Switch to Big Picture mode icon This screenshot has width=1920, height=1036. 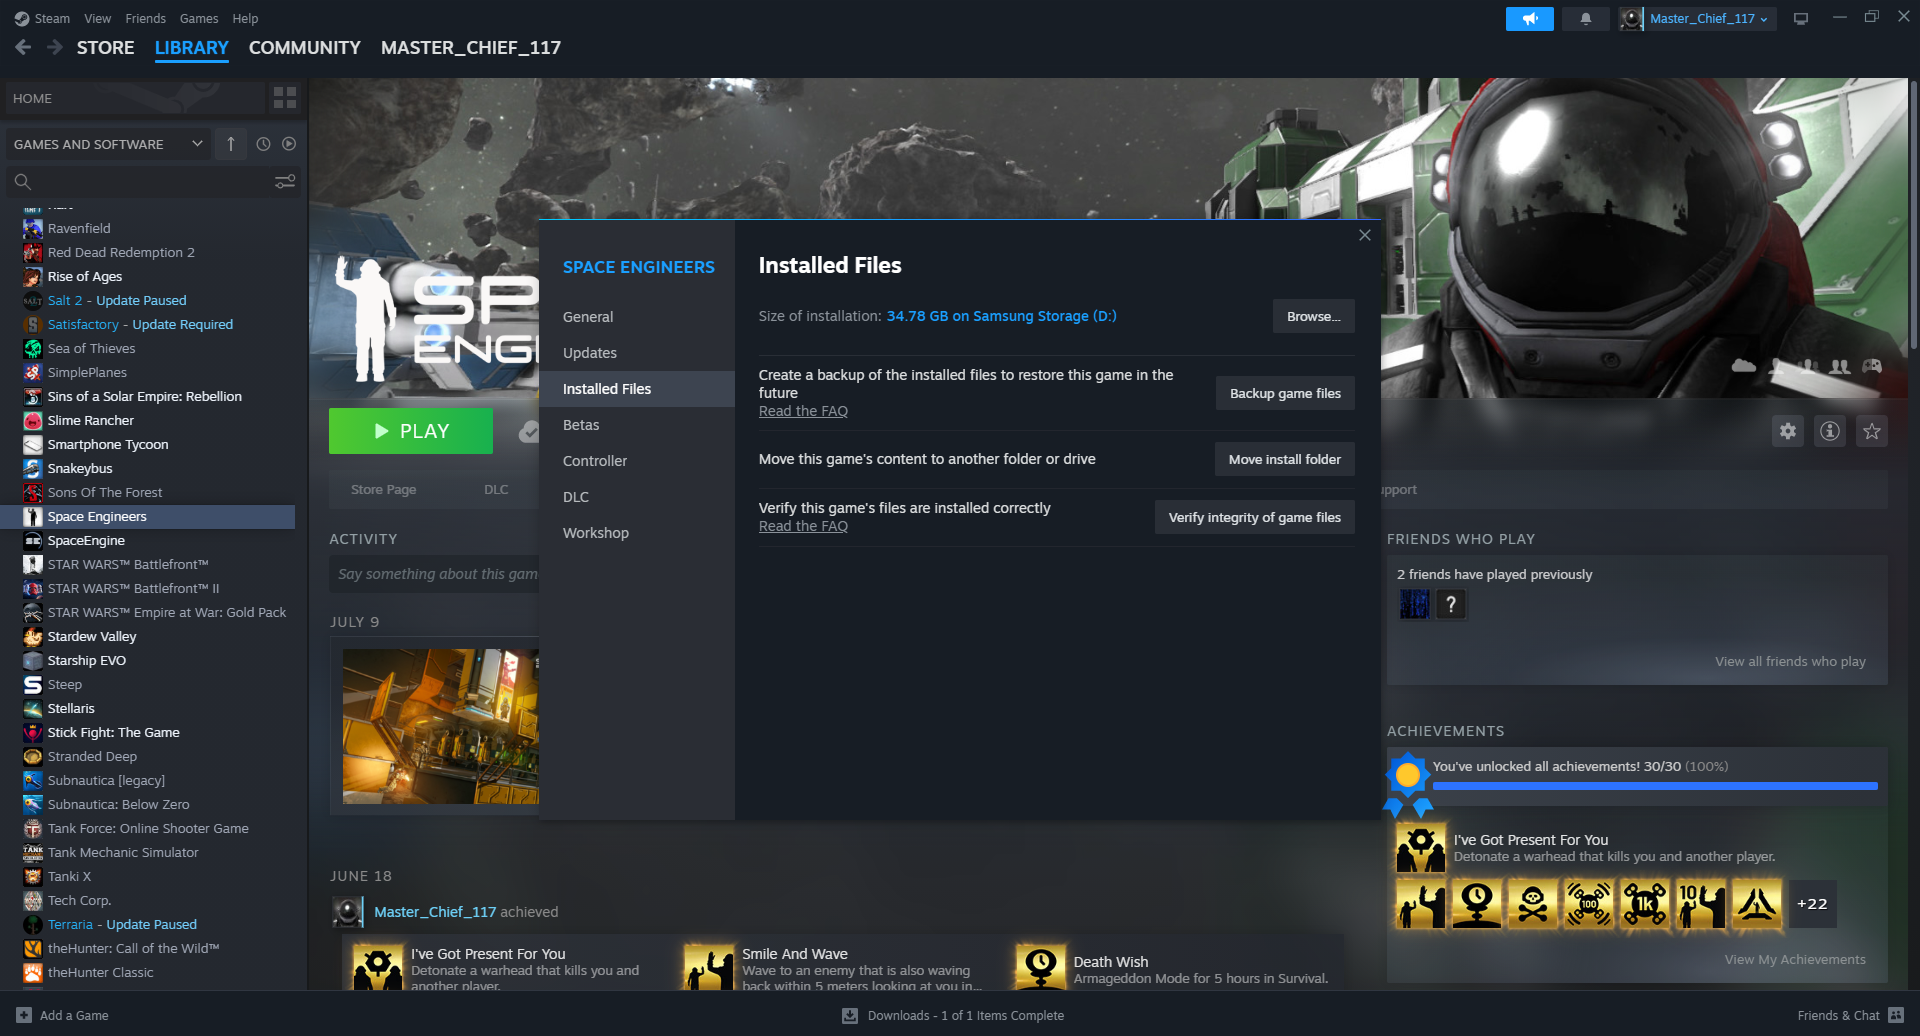point(1801,19)
